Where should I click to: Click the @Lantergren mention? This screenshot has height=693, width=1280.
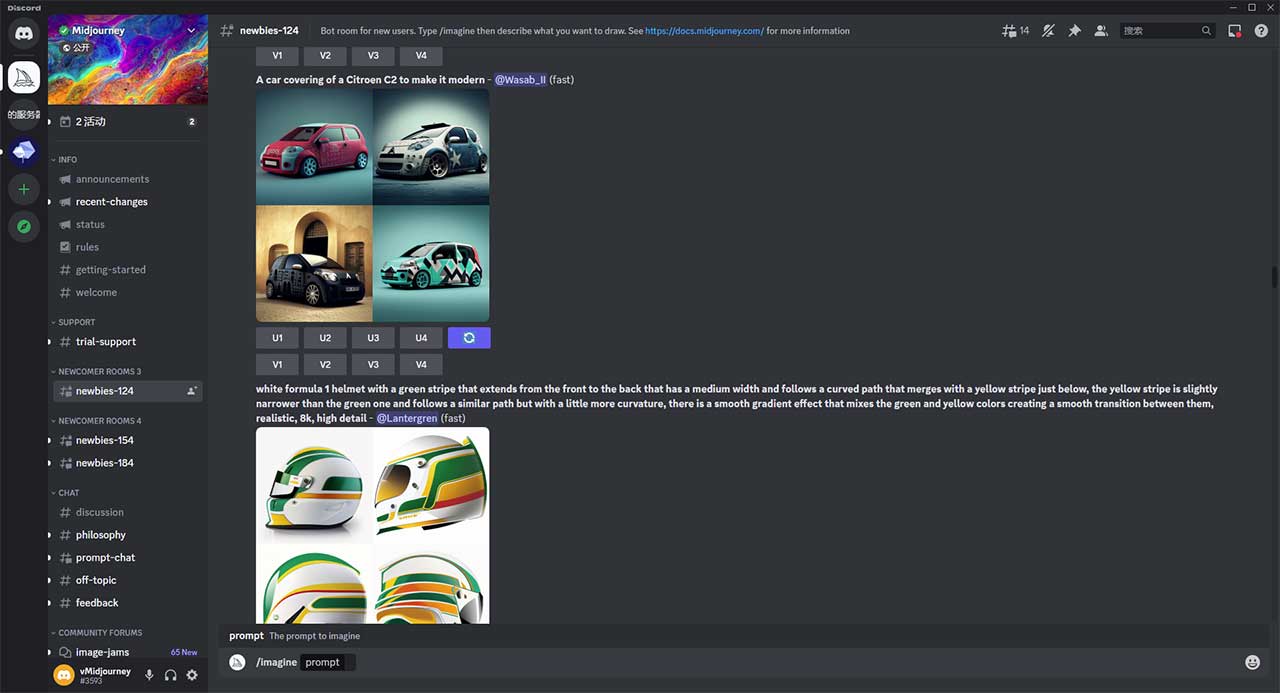click(x=407, y=418)
